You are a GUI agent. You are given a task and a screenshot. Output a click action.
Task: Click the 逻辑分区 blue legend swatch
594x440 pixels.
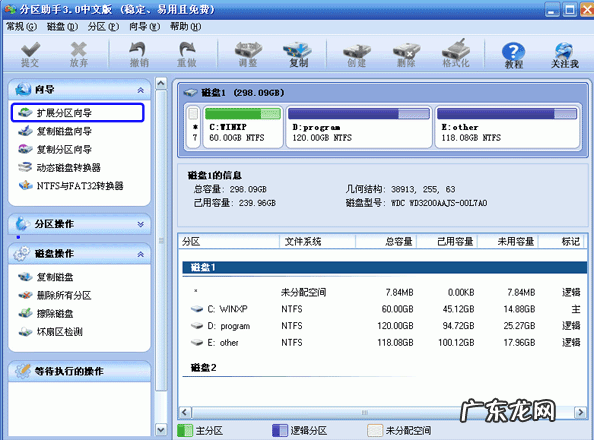click(280, 431)
